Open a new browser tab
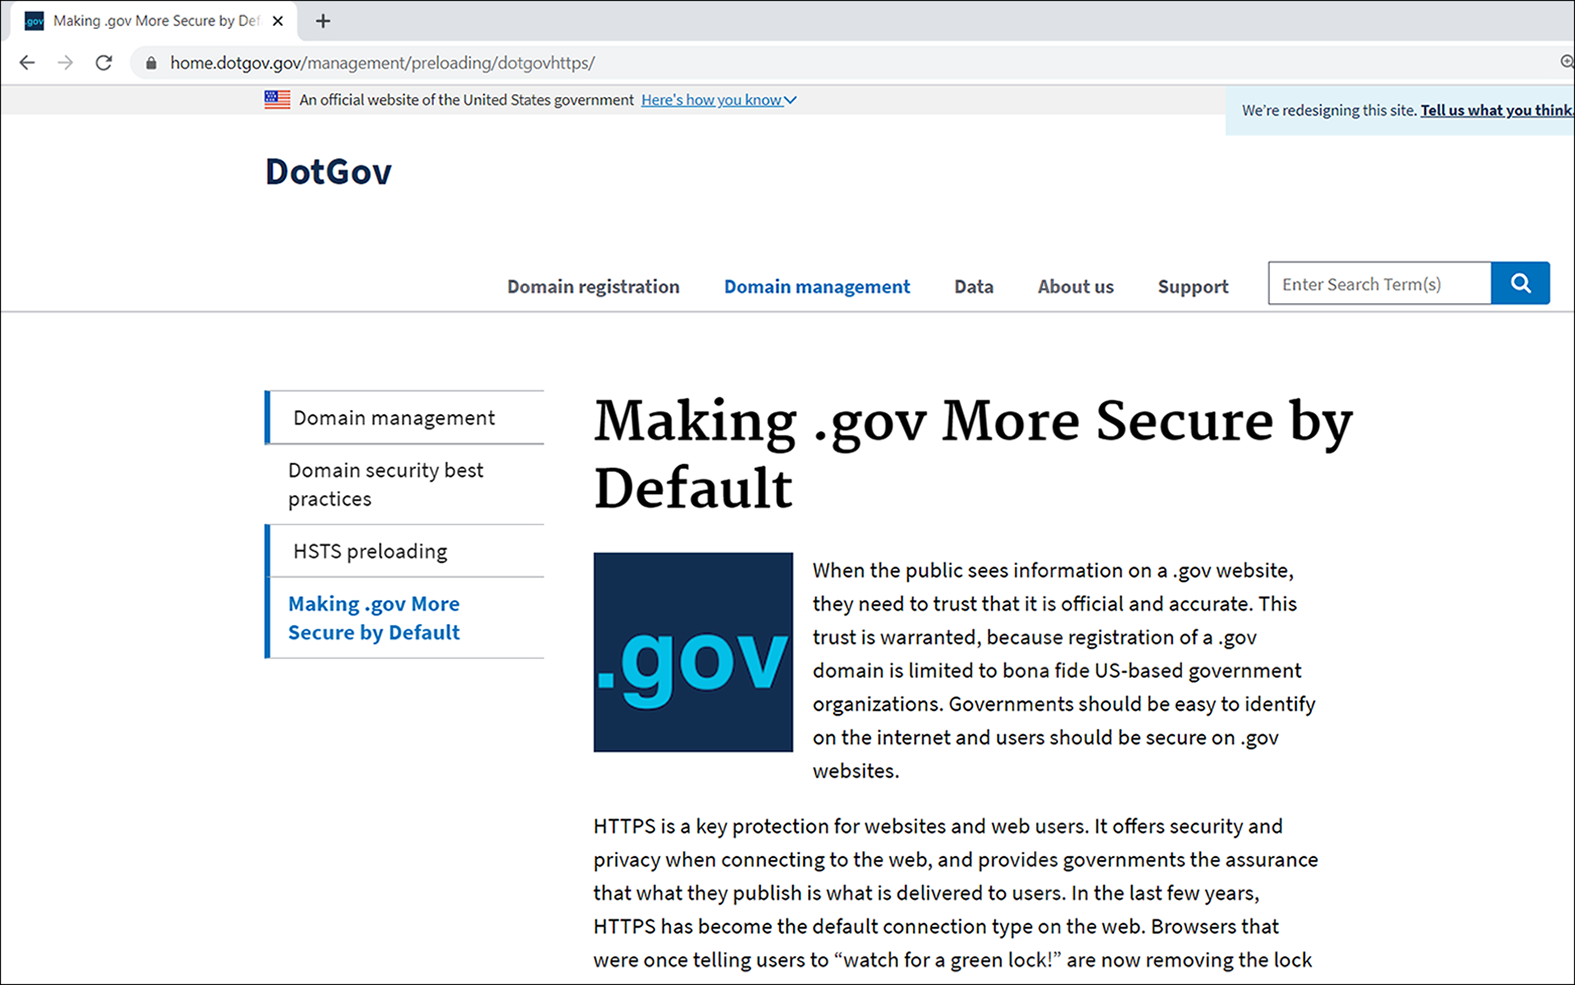The image size is (1575, 985). (322, 21)
